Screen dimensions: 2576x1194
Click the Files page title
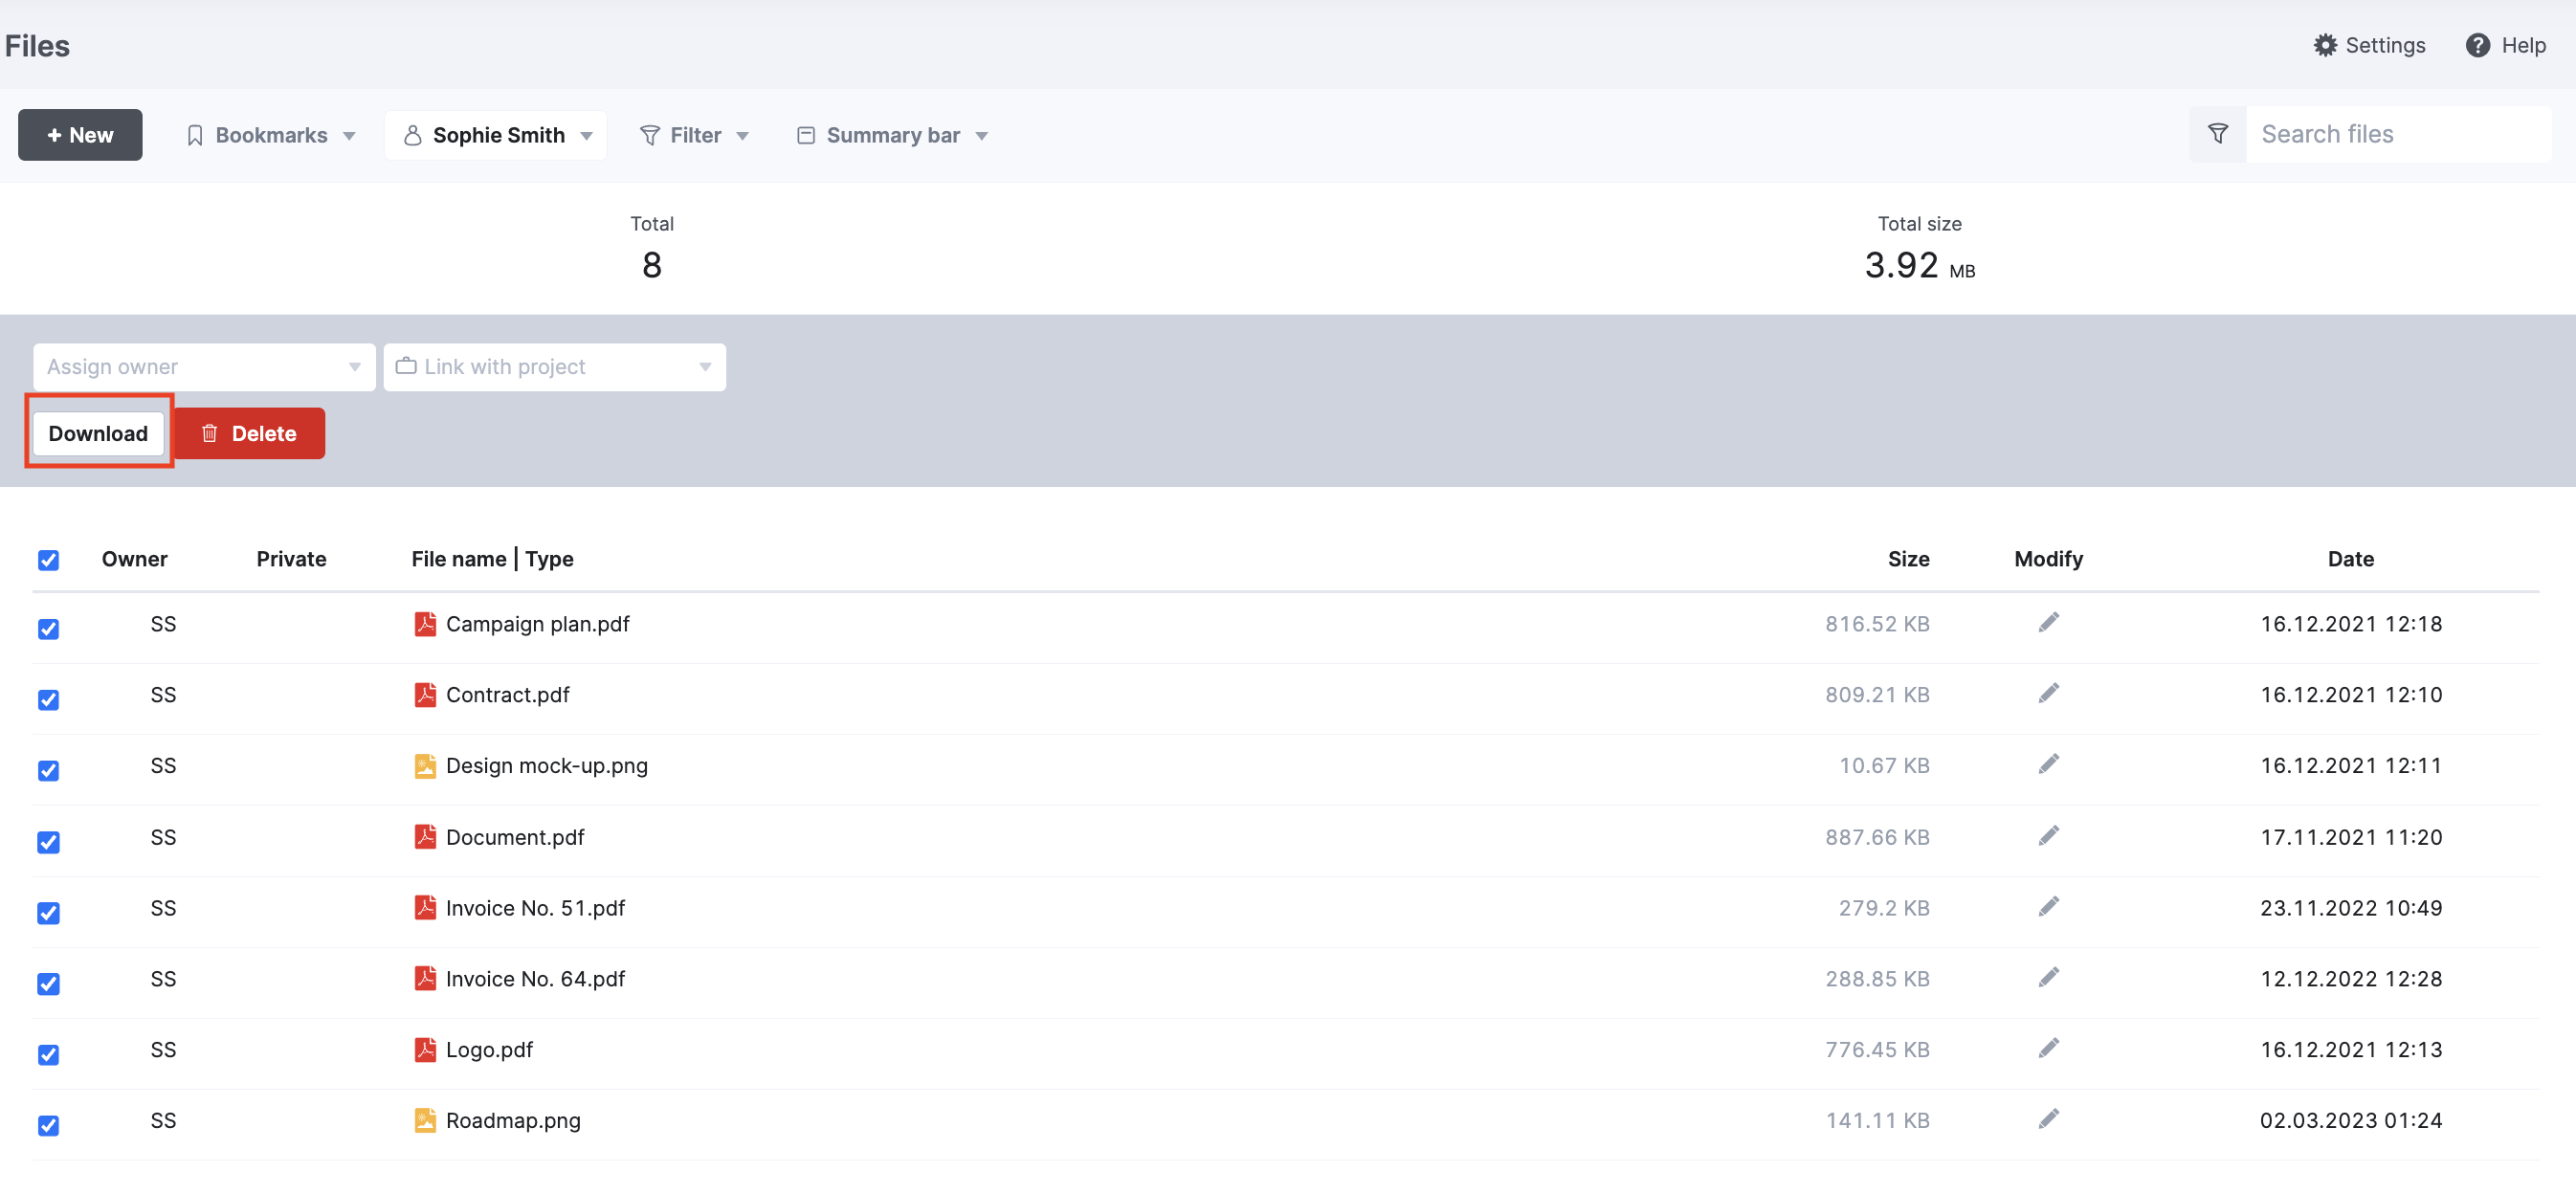[37, 46]
